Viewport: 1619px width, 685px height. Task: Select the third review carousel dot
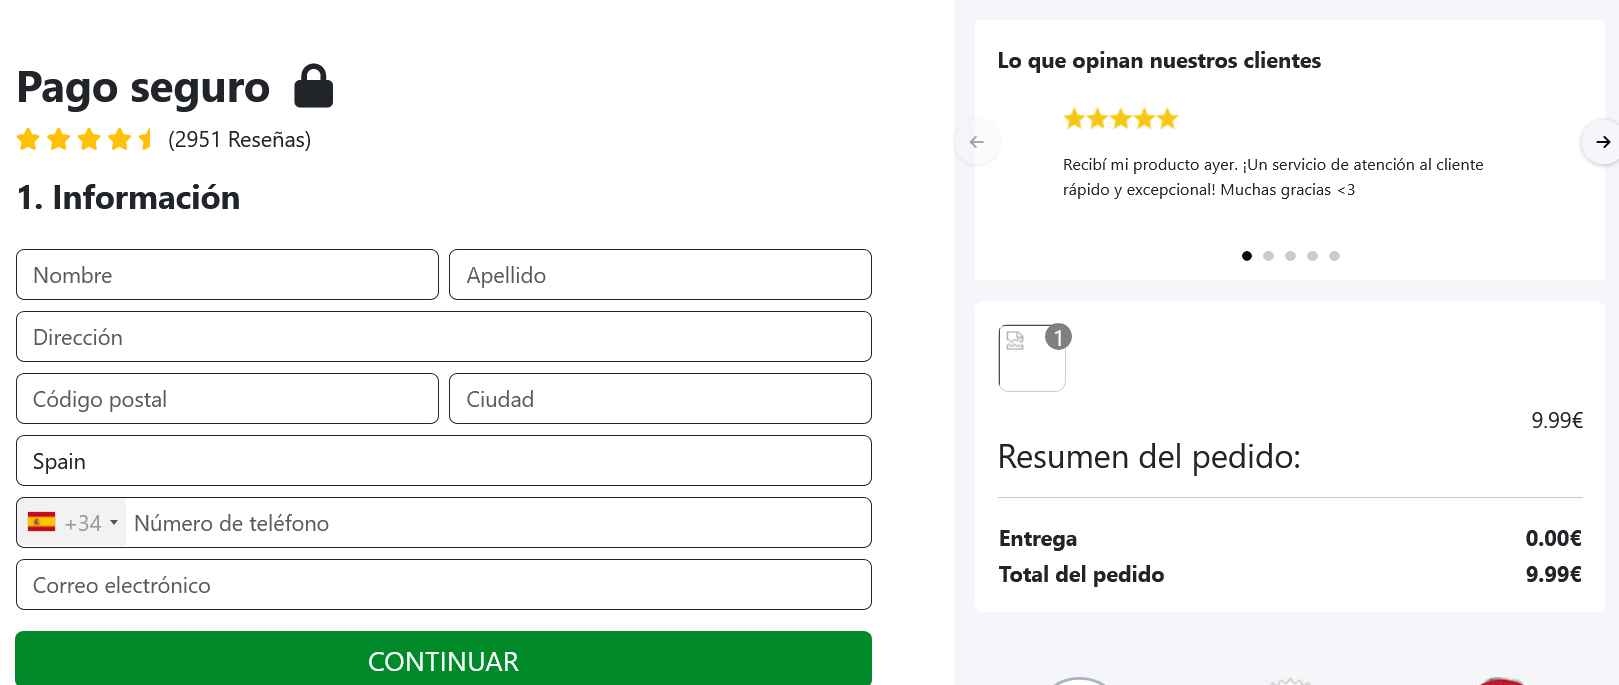click(x=1290, y=256)
